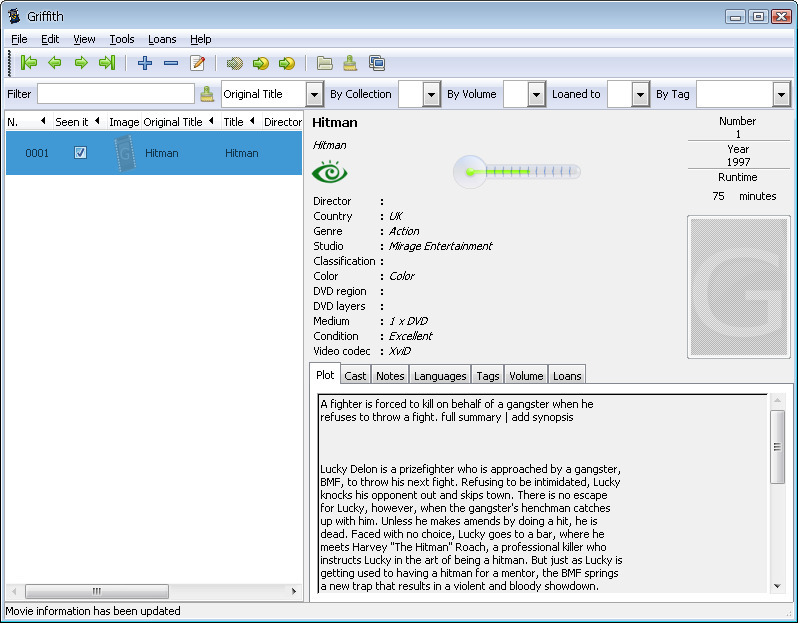Click the toolbar clear filter brush icon
The width and height of the screenshot is (798, 623).
[350, 63]
